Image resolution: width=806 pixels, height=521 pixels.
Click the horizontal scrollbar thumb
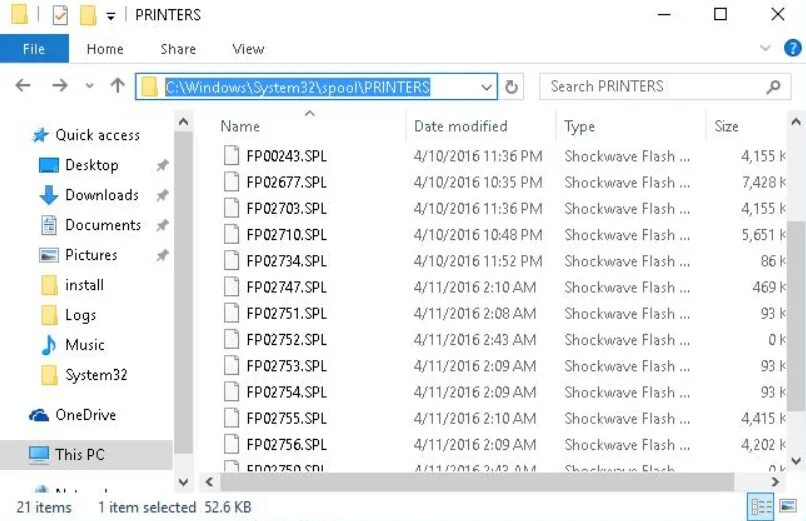[477, 482]
